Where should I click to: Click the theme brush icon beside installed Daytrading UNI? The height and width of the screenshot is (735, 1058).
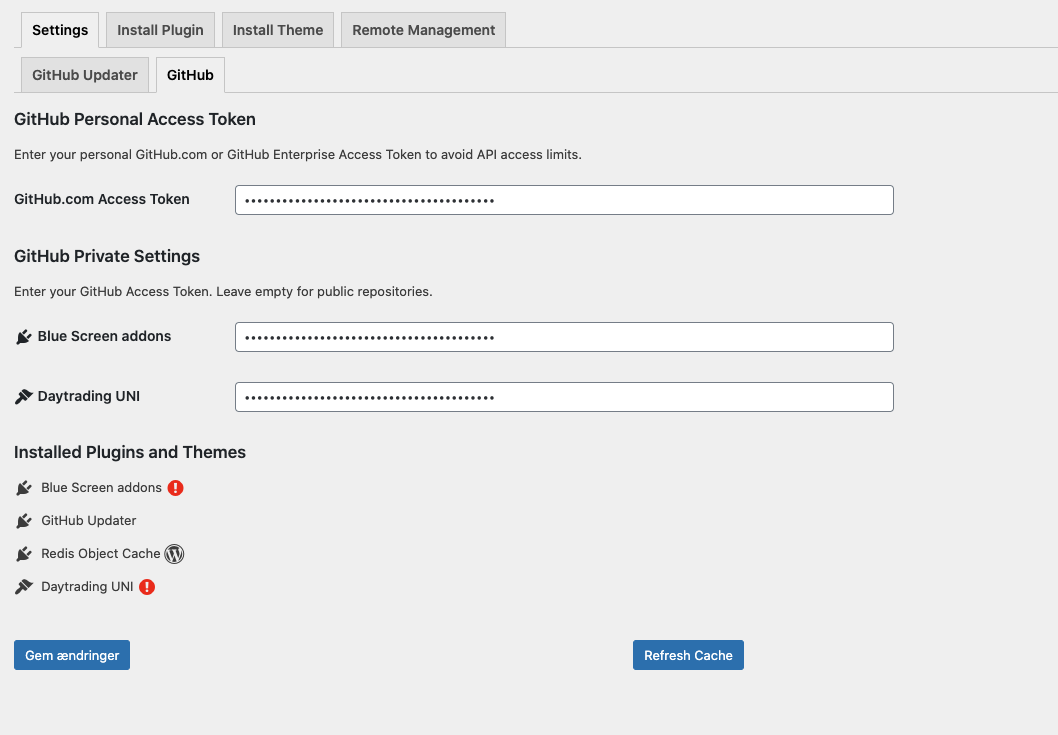coord(24,587)
